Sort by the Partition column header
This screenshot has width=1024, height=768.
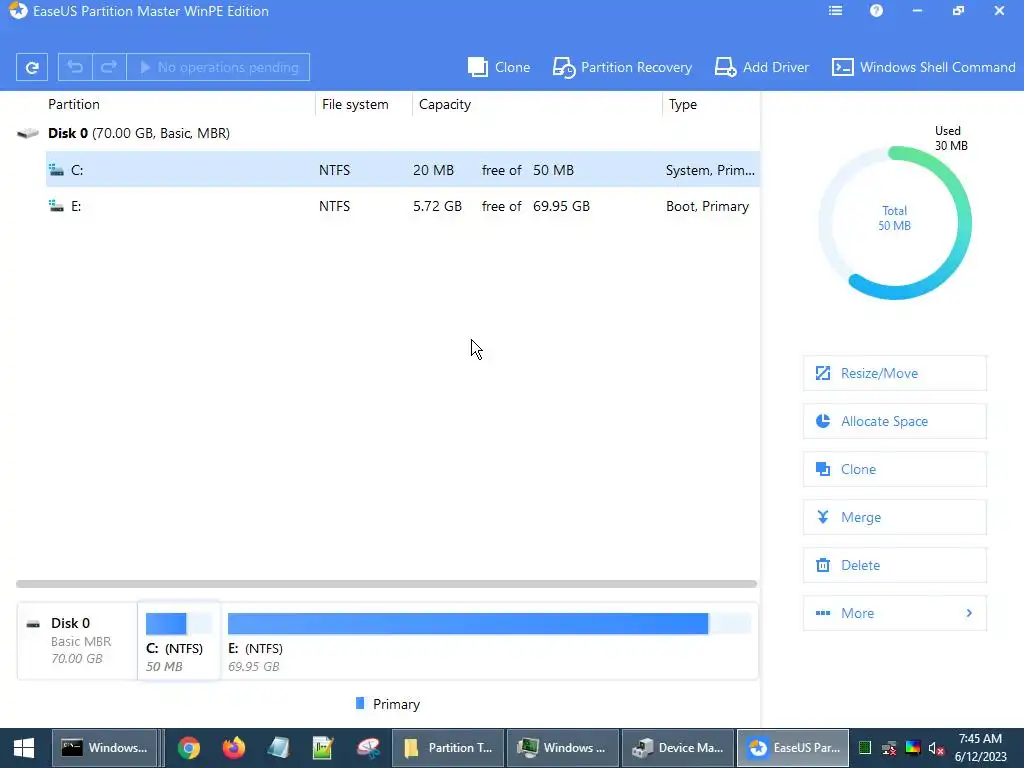74,104
